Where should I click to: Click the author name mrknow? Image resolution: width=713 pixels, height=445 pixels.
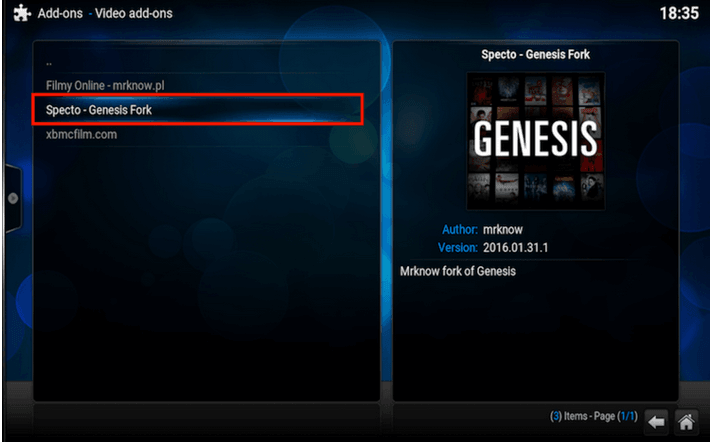click(x=503, y=230)
